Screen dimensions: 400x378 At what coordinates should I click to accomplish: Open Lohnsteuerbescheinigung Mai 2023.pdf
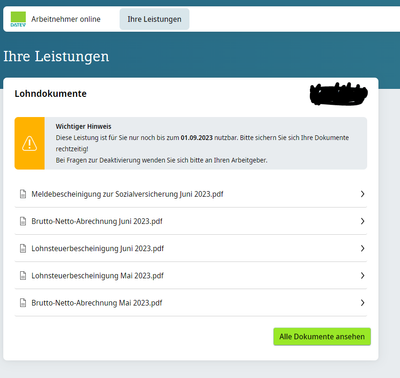(x=191, y=276)
